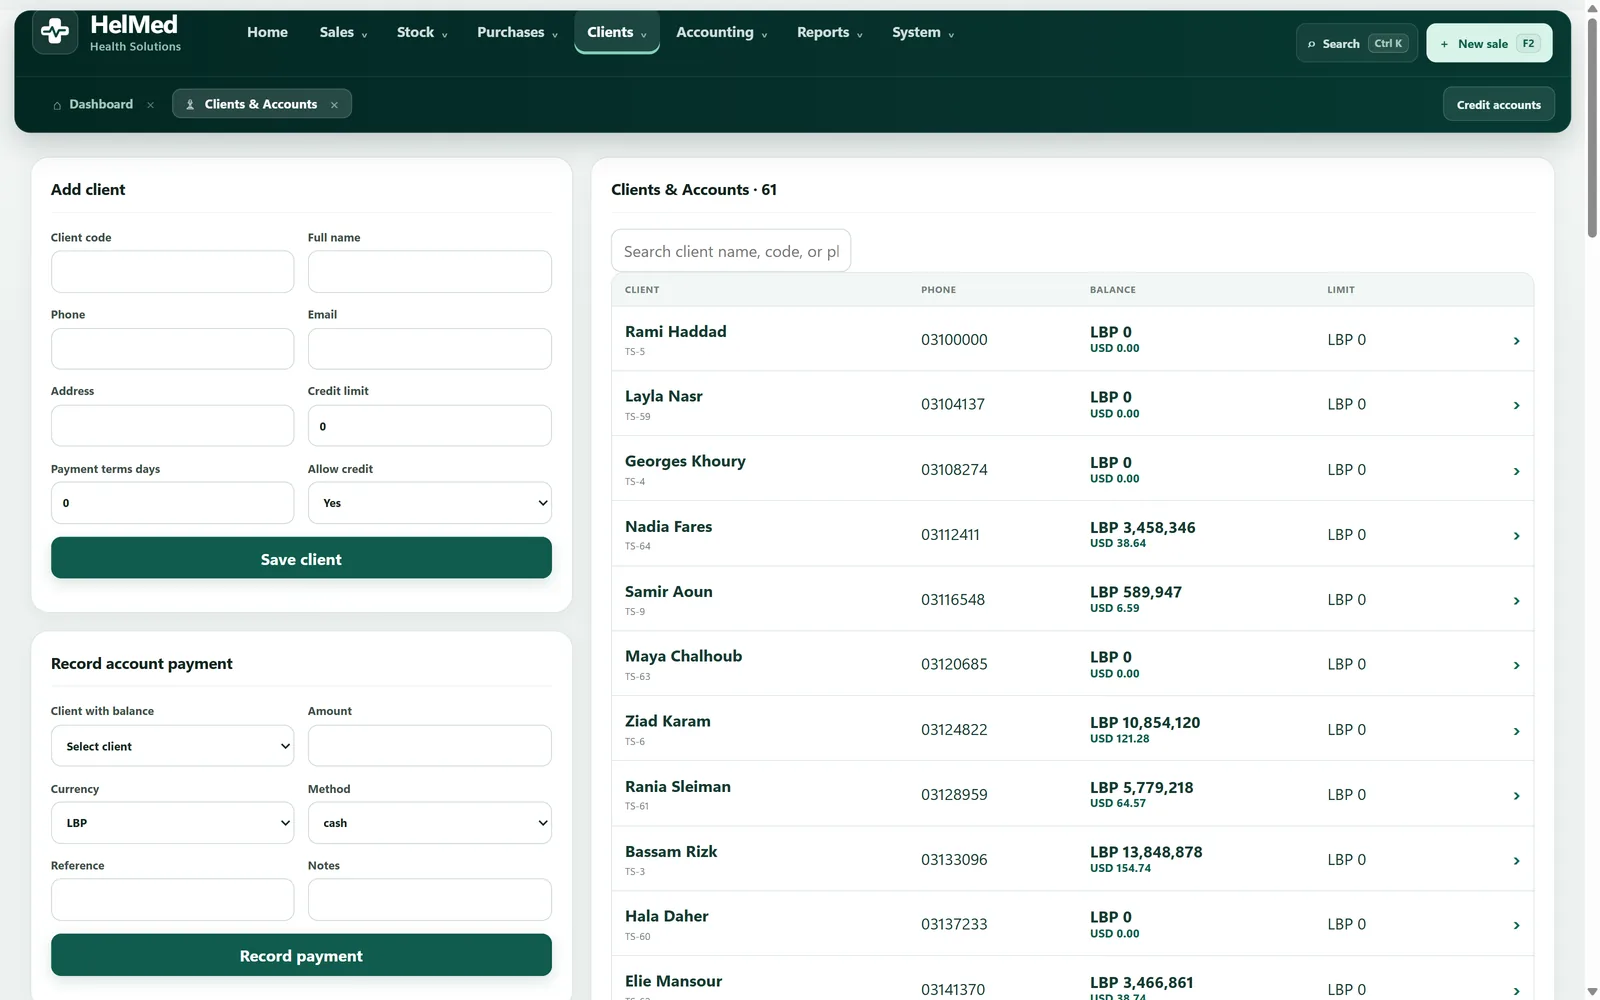Open Layla Nasr row chevron
The height and width of the screenshot is (1000, 1600).
point(1516,406)
